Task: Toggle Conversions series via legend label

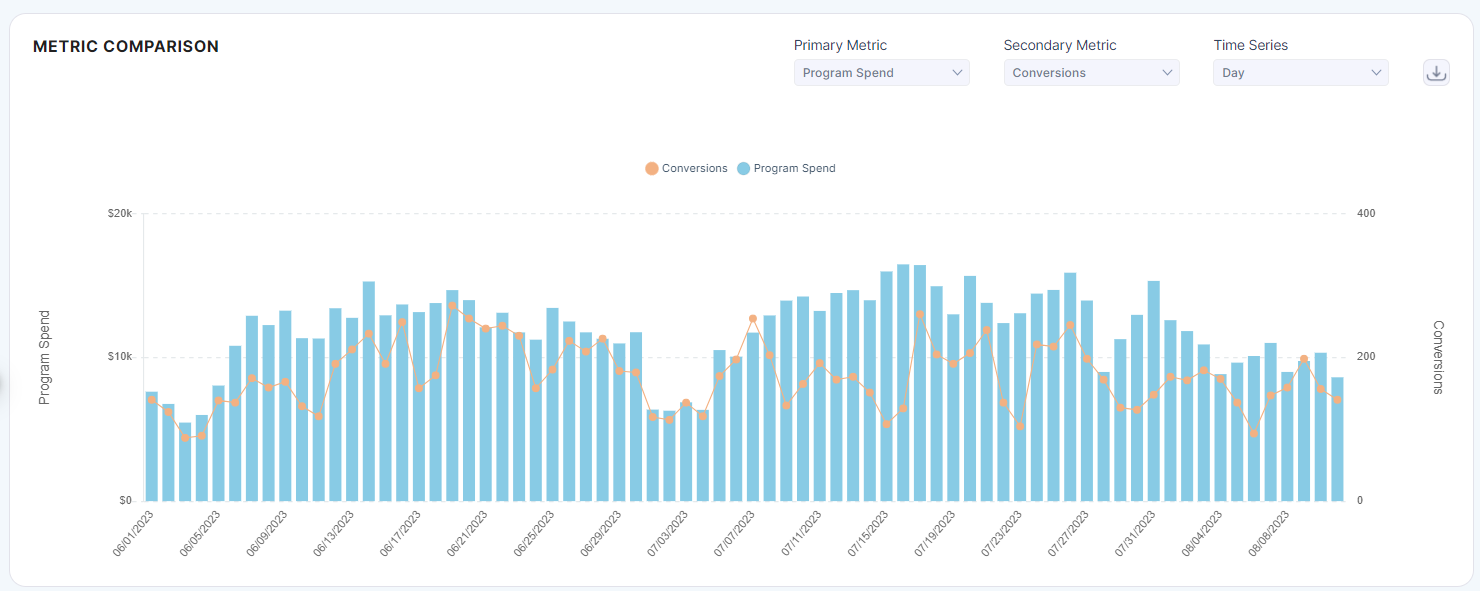Action: click(694, 169)
